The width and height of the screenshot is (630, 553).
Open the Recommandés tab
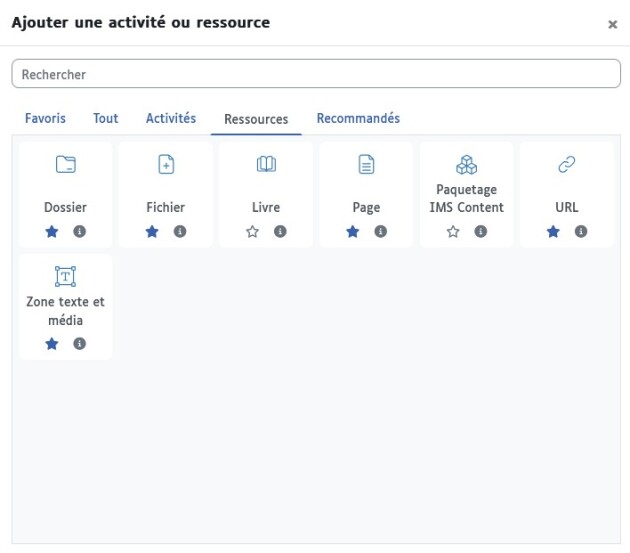click(x=358, y=118)
